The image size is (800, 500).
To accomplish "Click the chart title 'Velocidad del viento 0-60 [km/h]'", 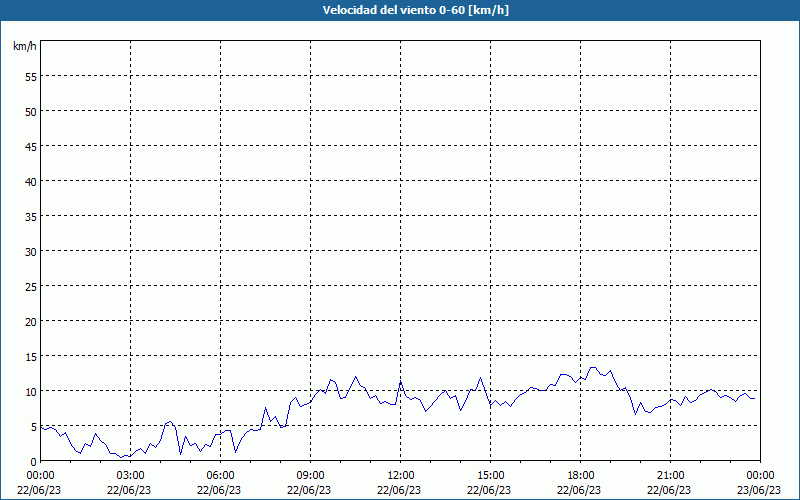I will 415,10.
